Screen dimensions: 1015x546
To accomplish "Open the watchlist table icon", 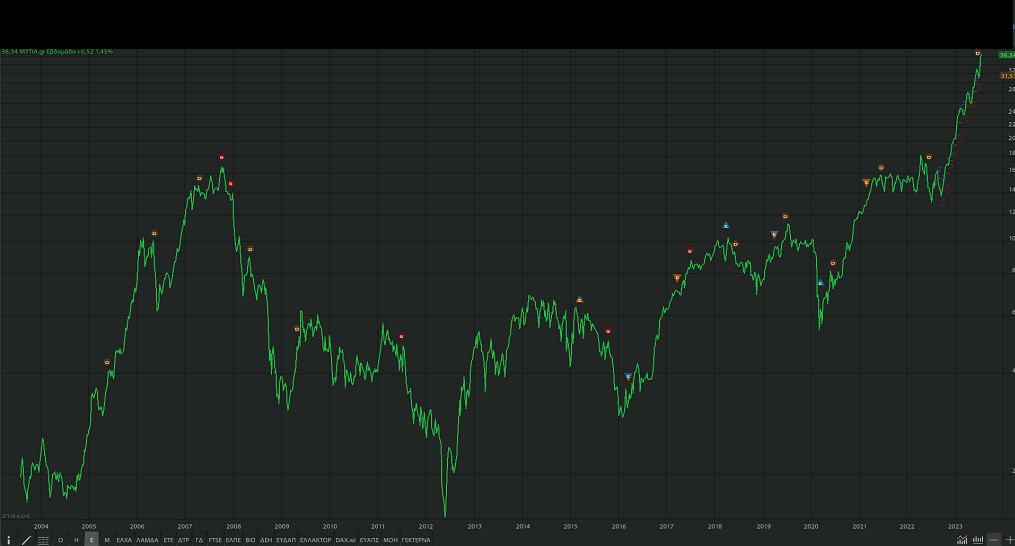I will (43, 540).
